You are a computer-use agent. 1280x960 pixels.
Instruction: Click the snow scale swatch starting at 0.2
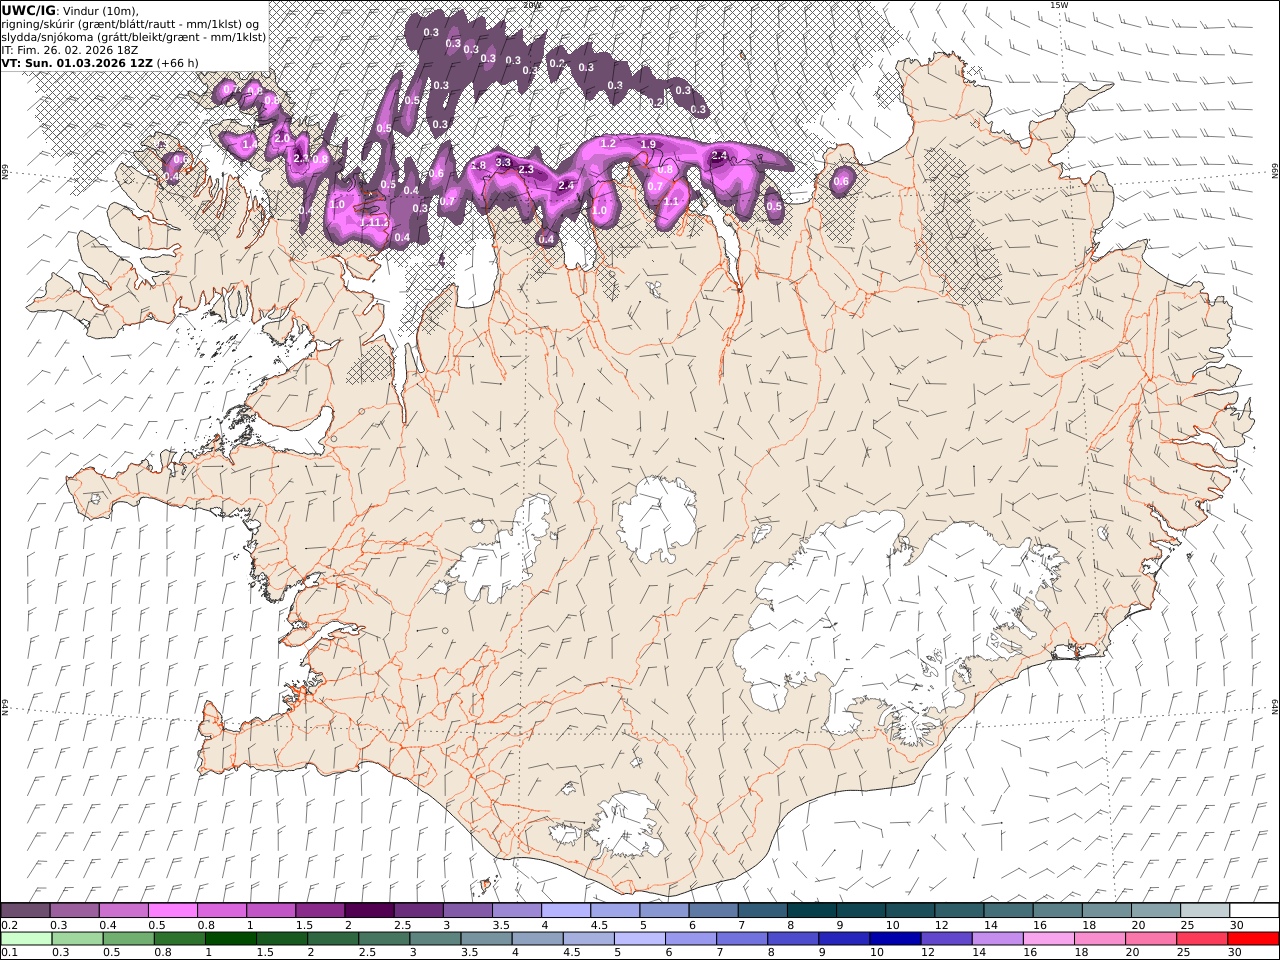[25, 910]
